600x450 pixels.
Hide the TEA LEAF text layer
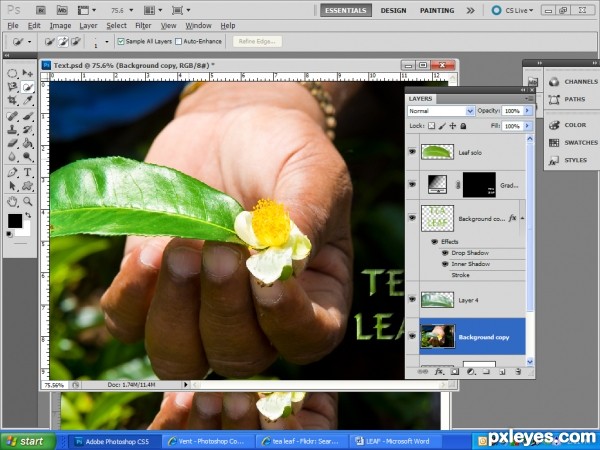coord(412,218)
